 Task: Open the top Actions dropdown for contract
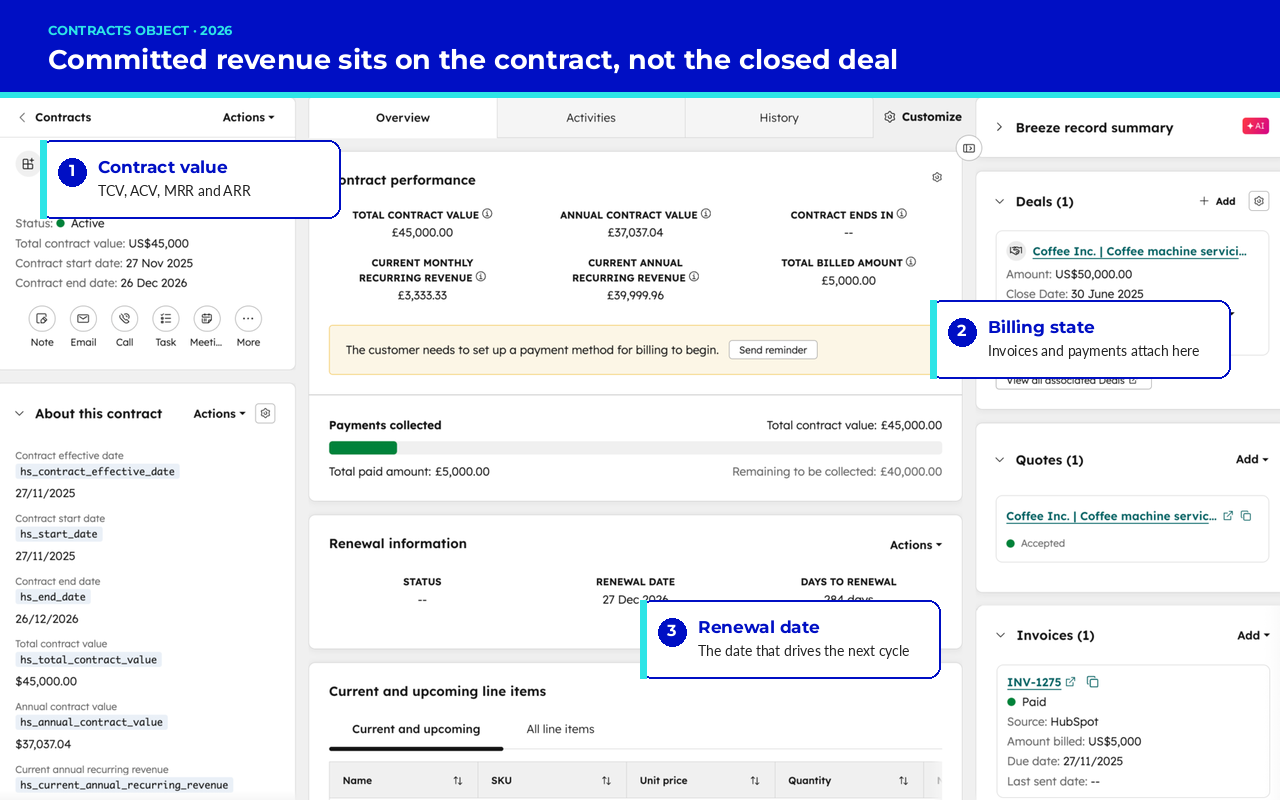[248, 117]
